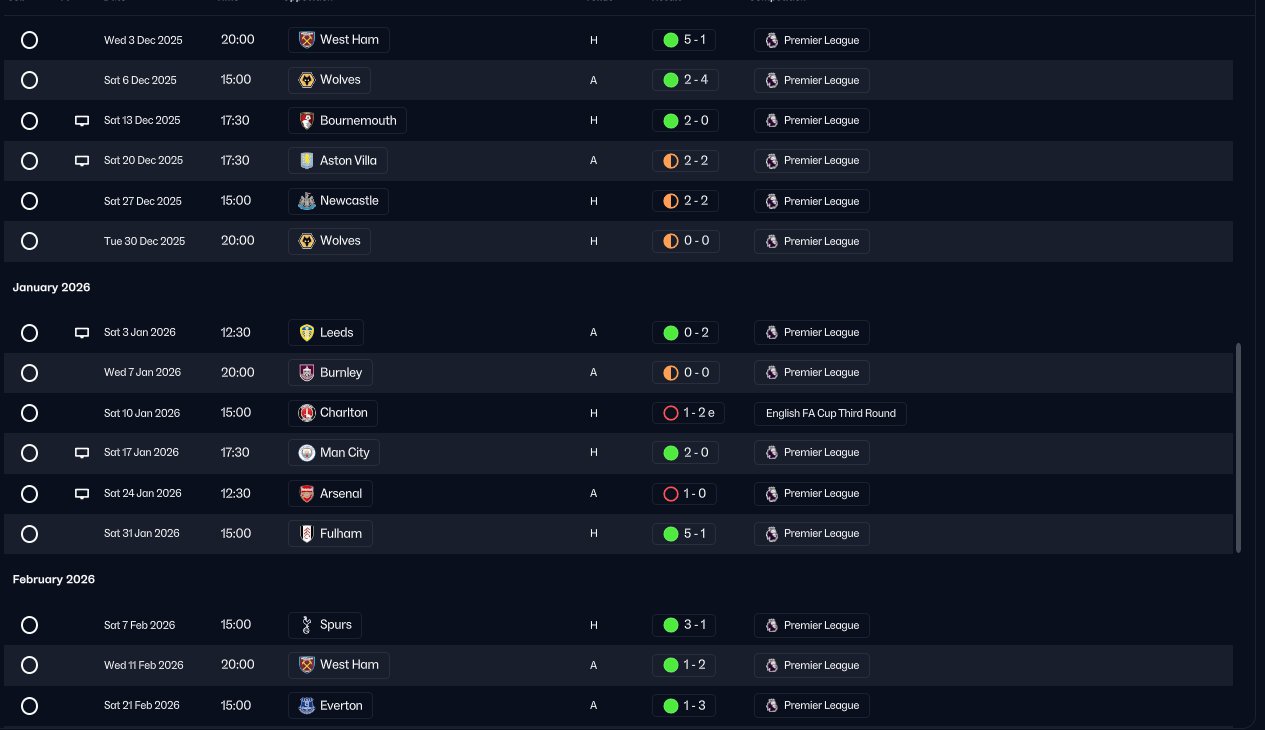This screenshot has width=1265, height=730.
Task: Select the circle for Wolves 6 Dec match
Action: [x=29, y=80]
